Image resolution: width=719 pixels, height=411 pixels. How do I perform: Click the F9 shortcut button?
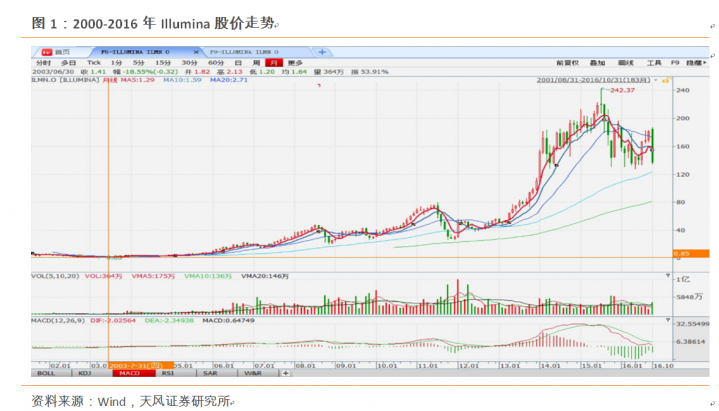[674, 62]
